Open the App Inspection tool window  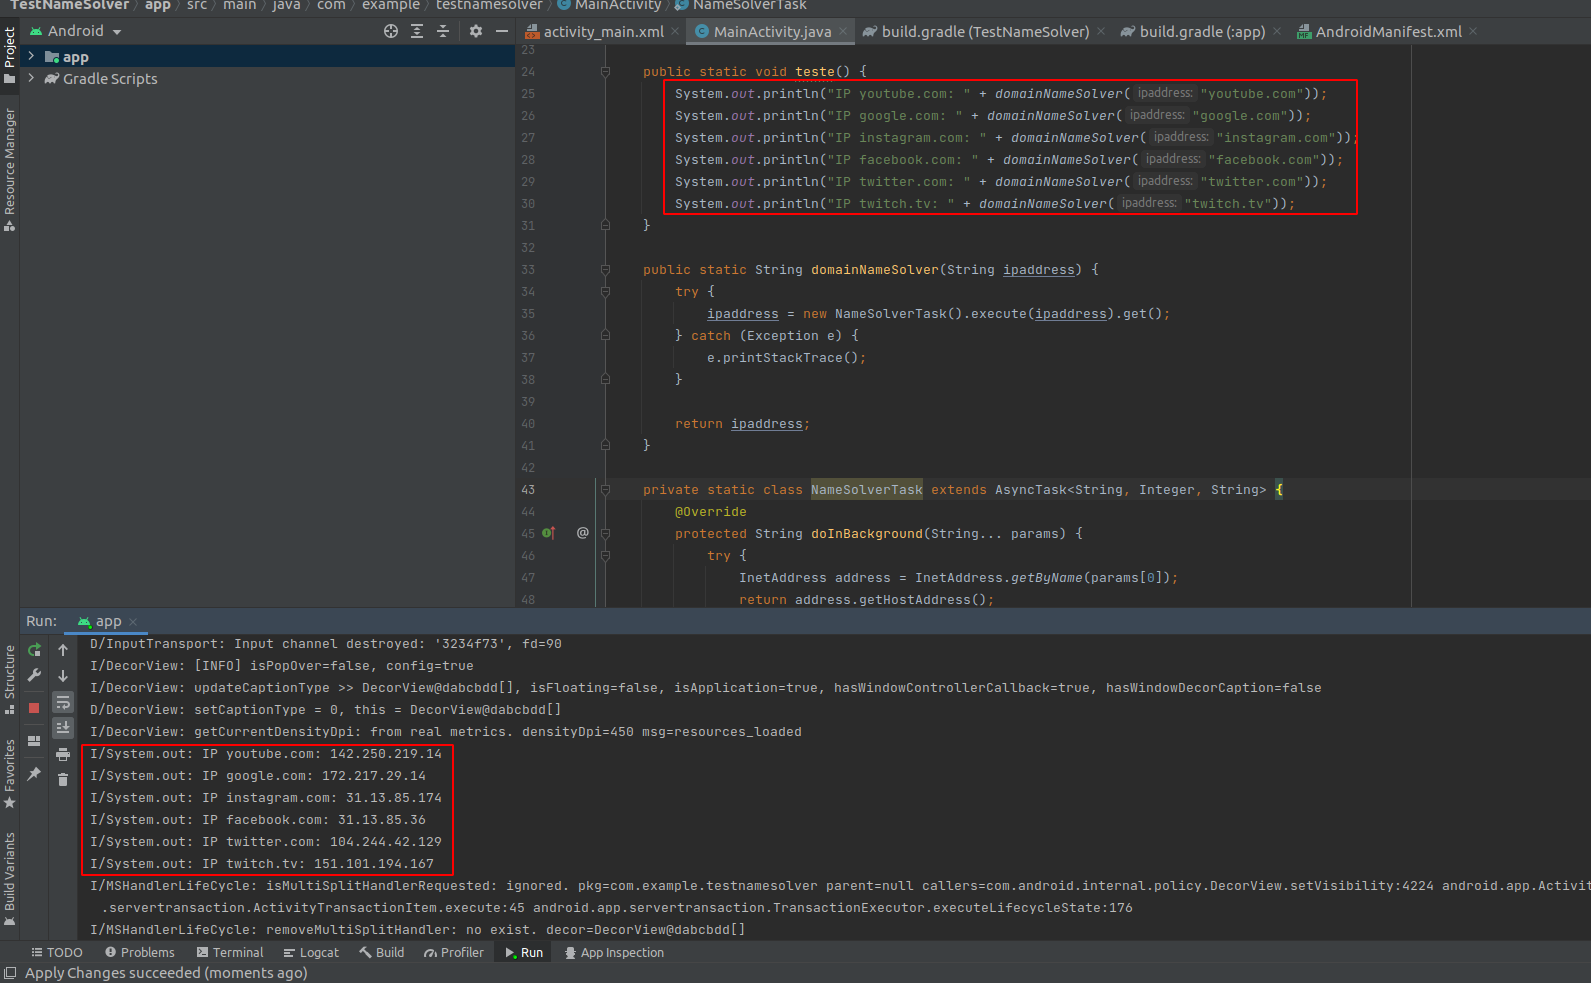[614, 953]
